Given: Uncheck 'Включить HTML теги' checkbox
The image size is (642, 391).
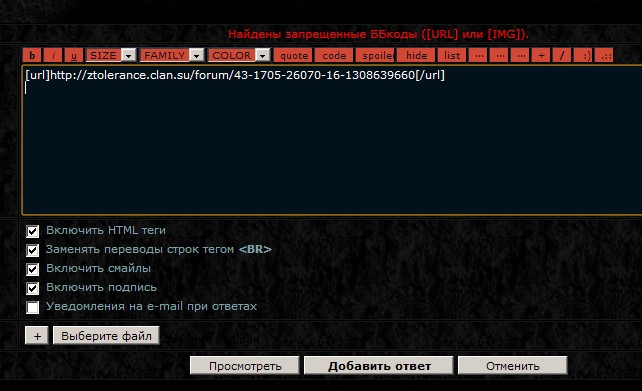Looking at the screenshot, I should coord(32,231).
